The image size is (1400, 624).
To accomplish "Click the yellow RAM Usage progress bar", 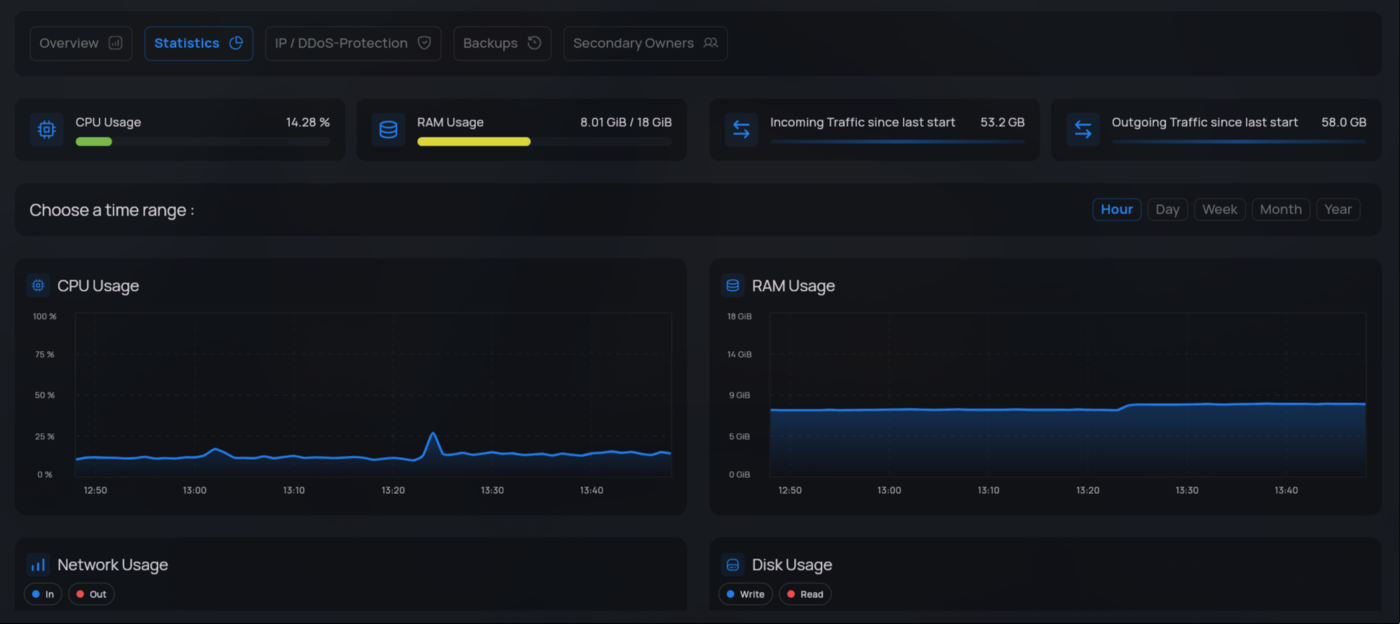I will (474, 141).
